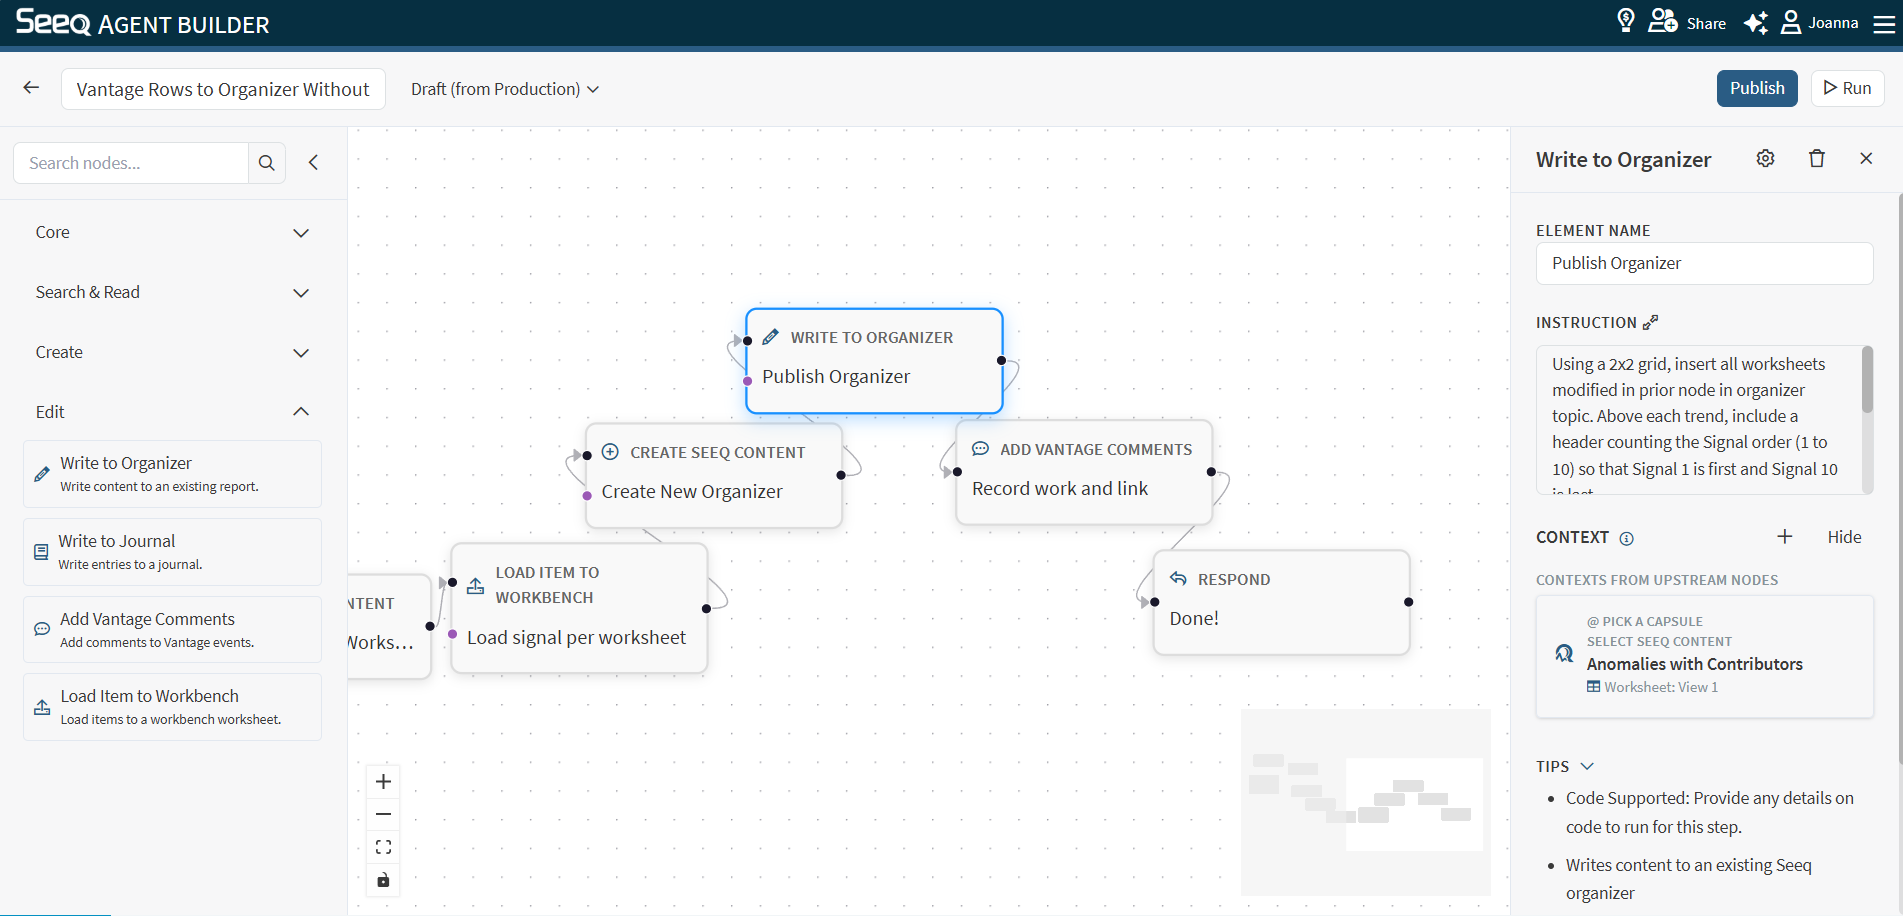Expand instruction editor with the expand icon
Image resolution: width=1903 pixels, height=916 pixels.
pos(1650,322)
